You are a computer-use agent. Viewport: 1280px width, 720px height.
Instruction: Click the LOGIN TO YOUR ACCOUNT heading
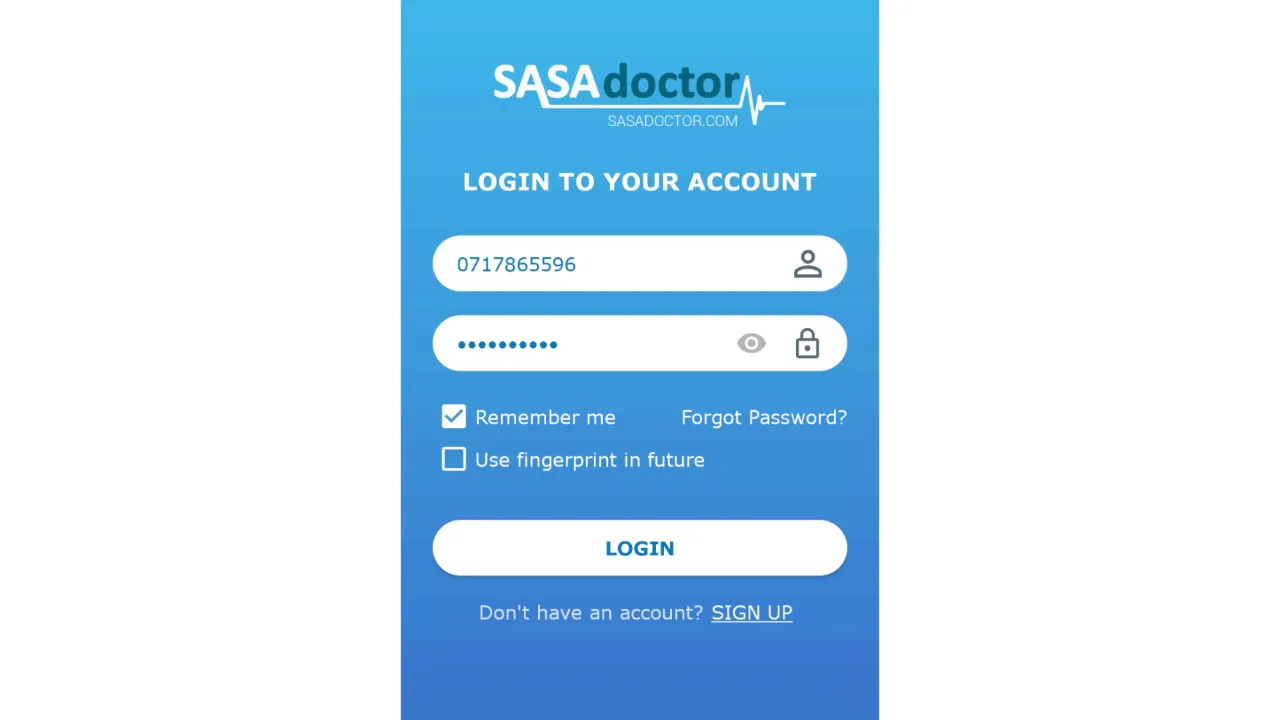pyautogui.click(x=640, y=182)
